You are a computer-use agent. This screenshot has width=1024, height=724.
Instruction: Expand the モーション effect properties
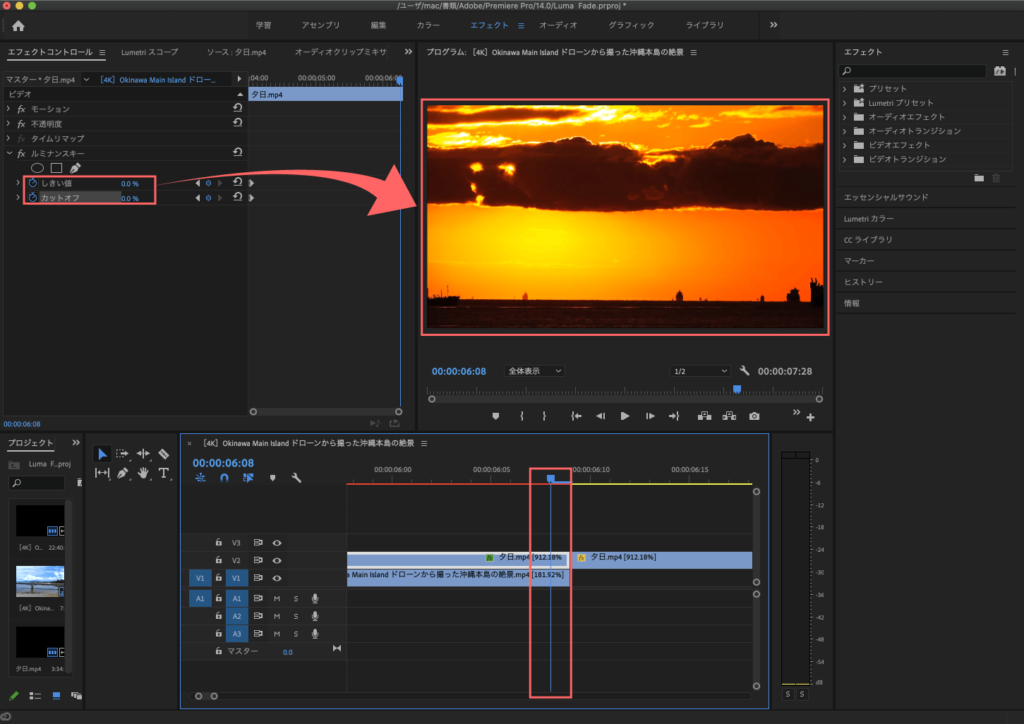[8, 108]
